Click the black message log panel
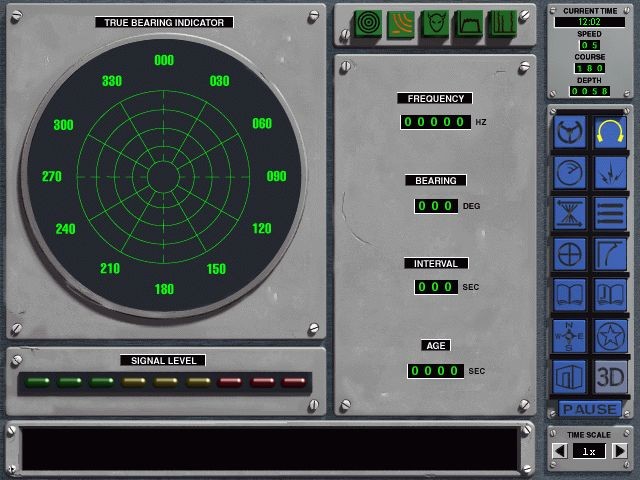The image size is (640, 480). coord(269,449)
